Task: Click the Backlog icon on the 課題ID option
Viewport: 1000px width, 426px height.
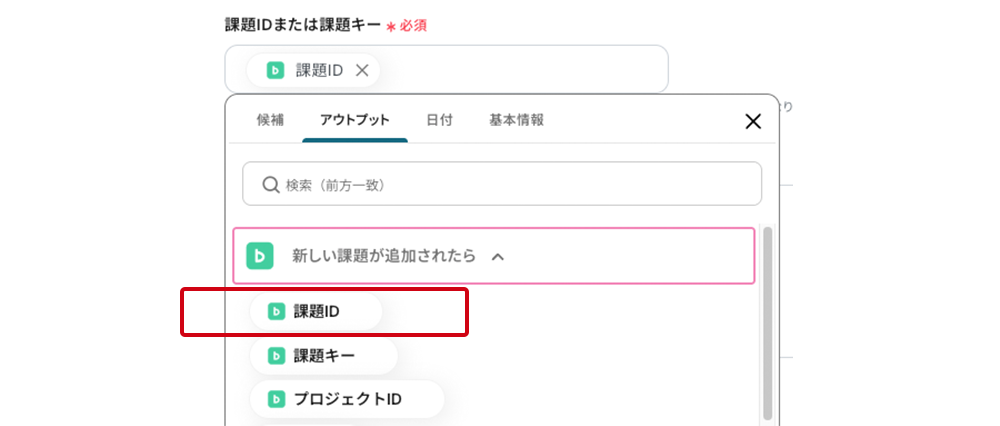Action: 276,311
